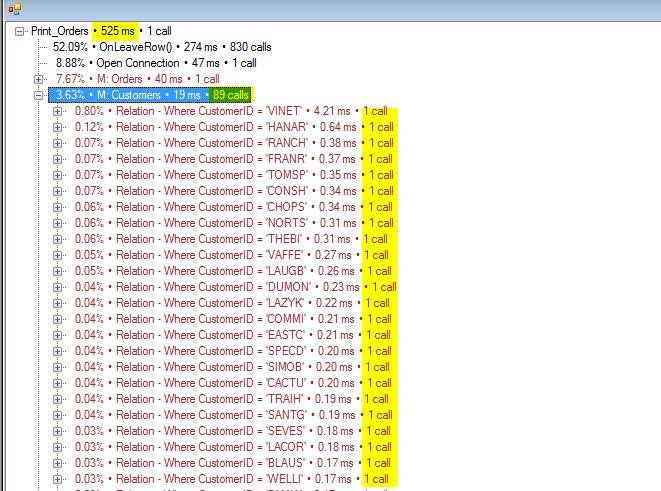Select the CustomerID = 'VINET' row text
Viewport: 661px width, 491px height.
pos(231,111)
